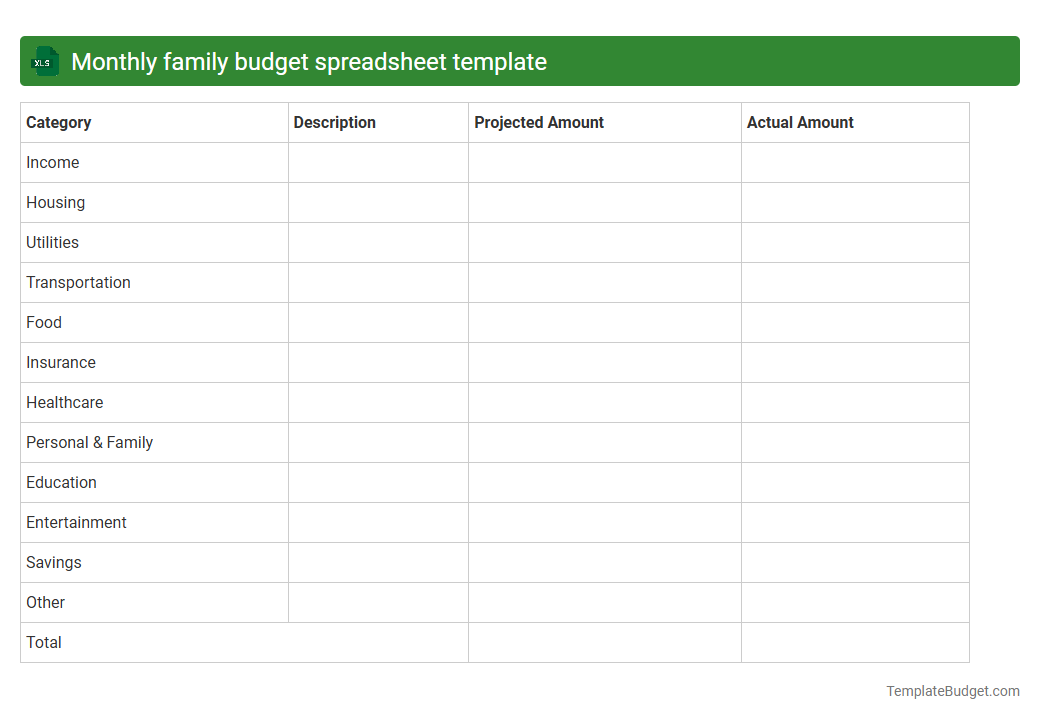This screenshot has height=720, width=1040.
Task: Select the Personal & Family category
Action: click(x=89, y=442)
